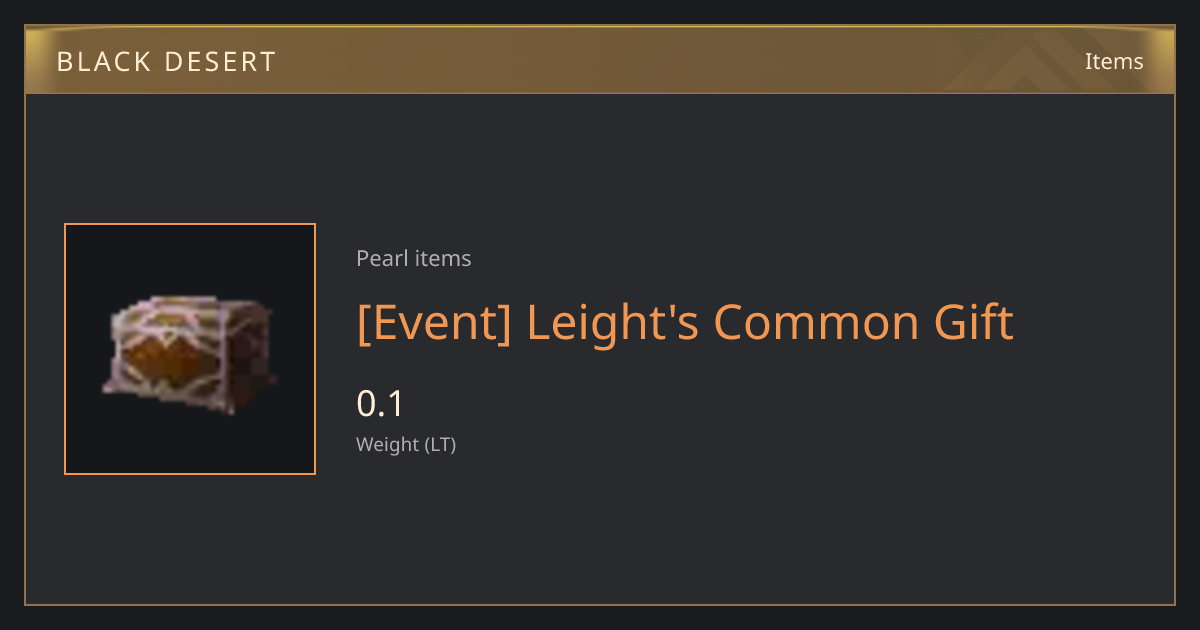The height and width of the screenshot is (630, 1200).
Task: Go to the Items section label
Action: point(1114,62)
